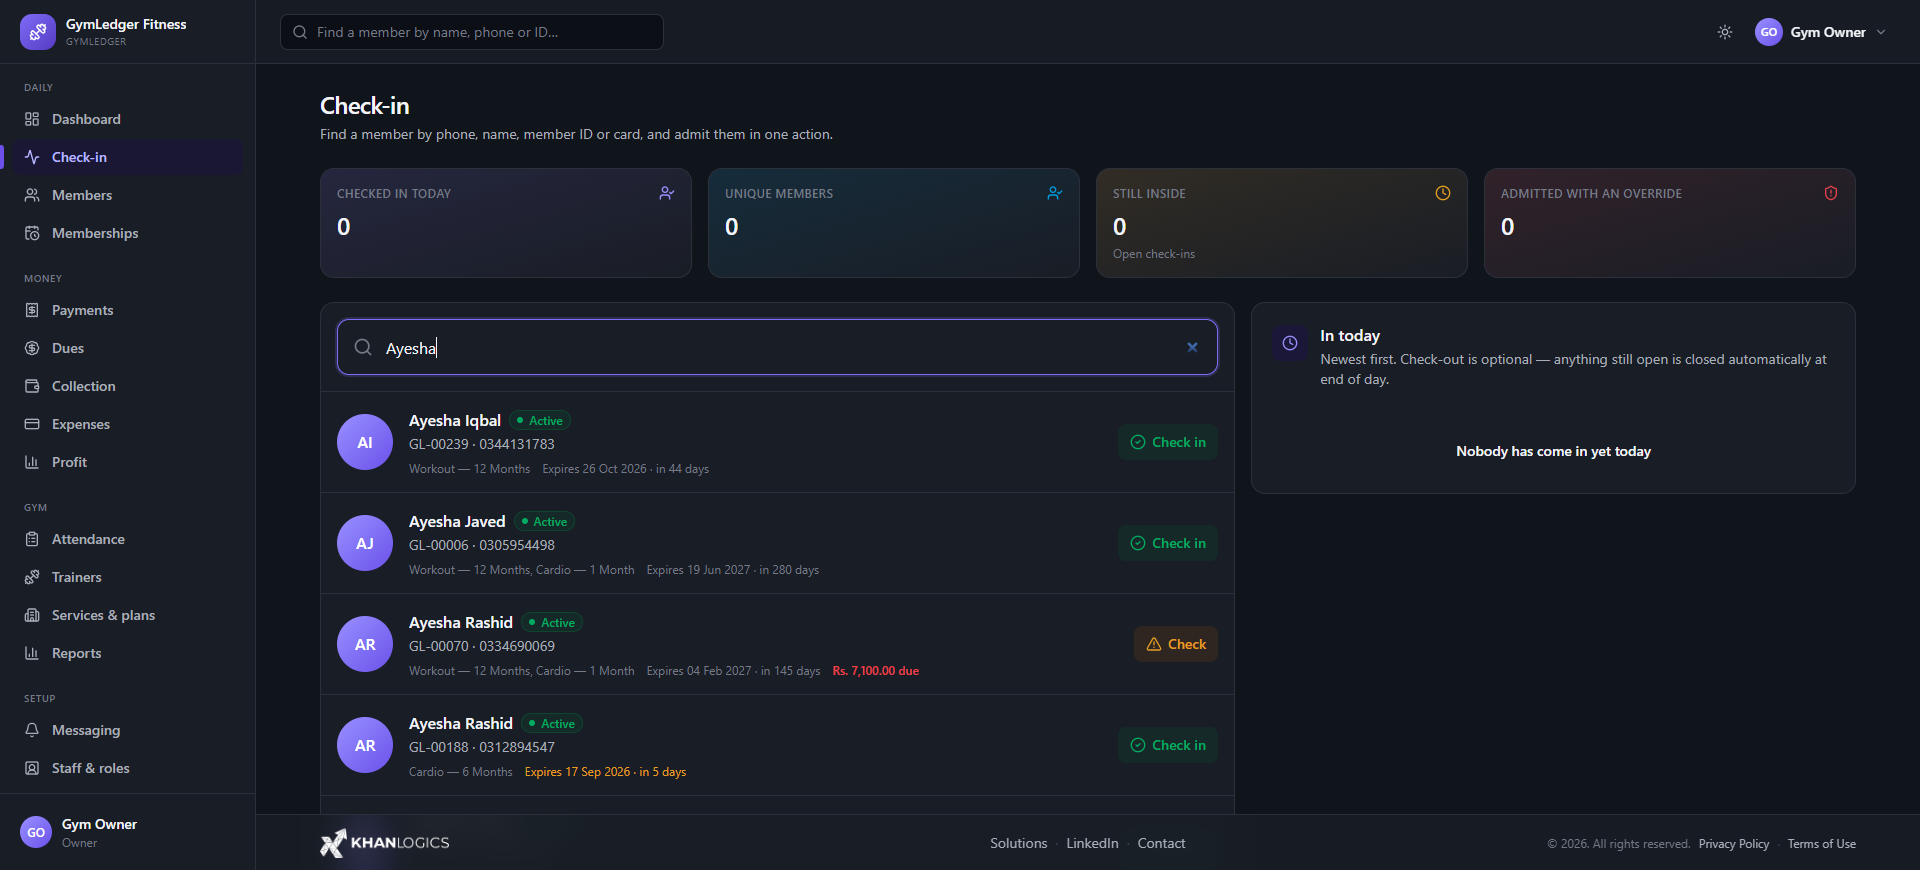Click the Reports chart icon
Screen dimensions: 1920x870
pyautogui.click(x=32, y=653)
